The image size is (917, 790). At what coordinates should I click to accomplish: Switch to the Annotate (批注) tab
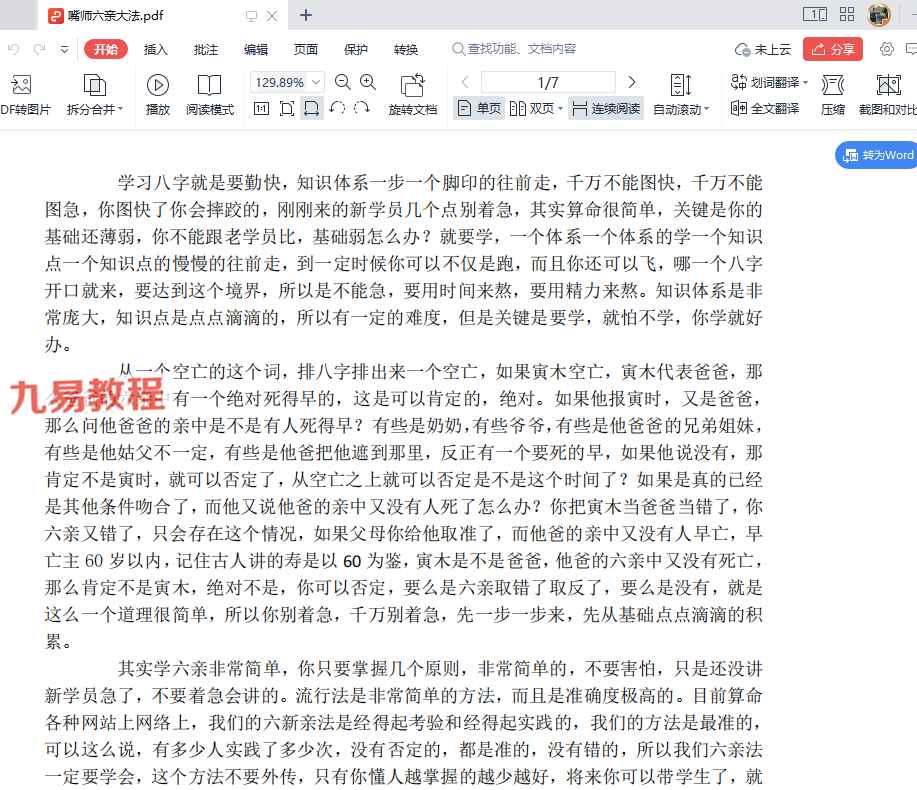(205, 49)
